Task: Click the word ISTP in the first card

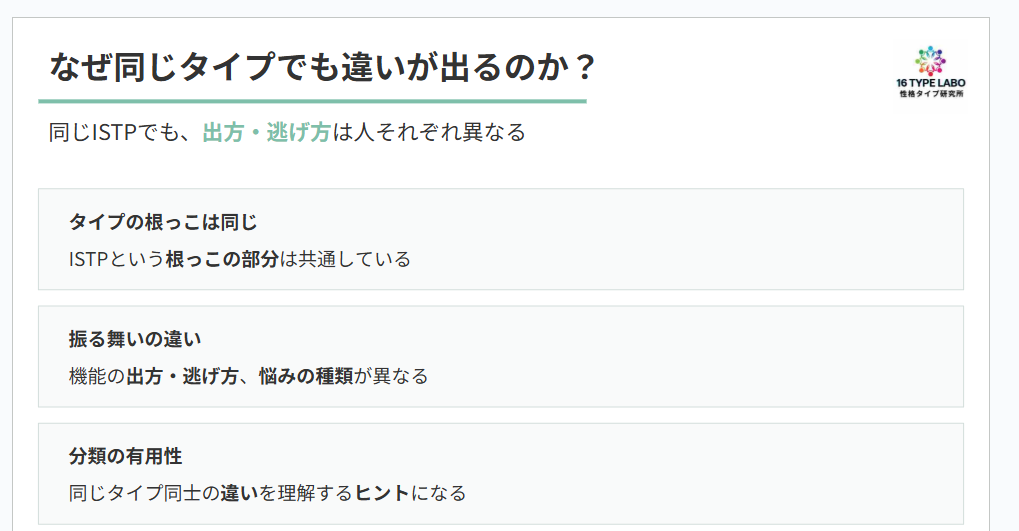Action: tap(89, 259)
